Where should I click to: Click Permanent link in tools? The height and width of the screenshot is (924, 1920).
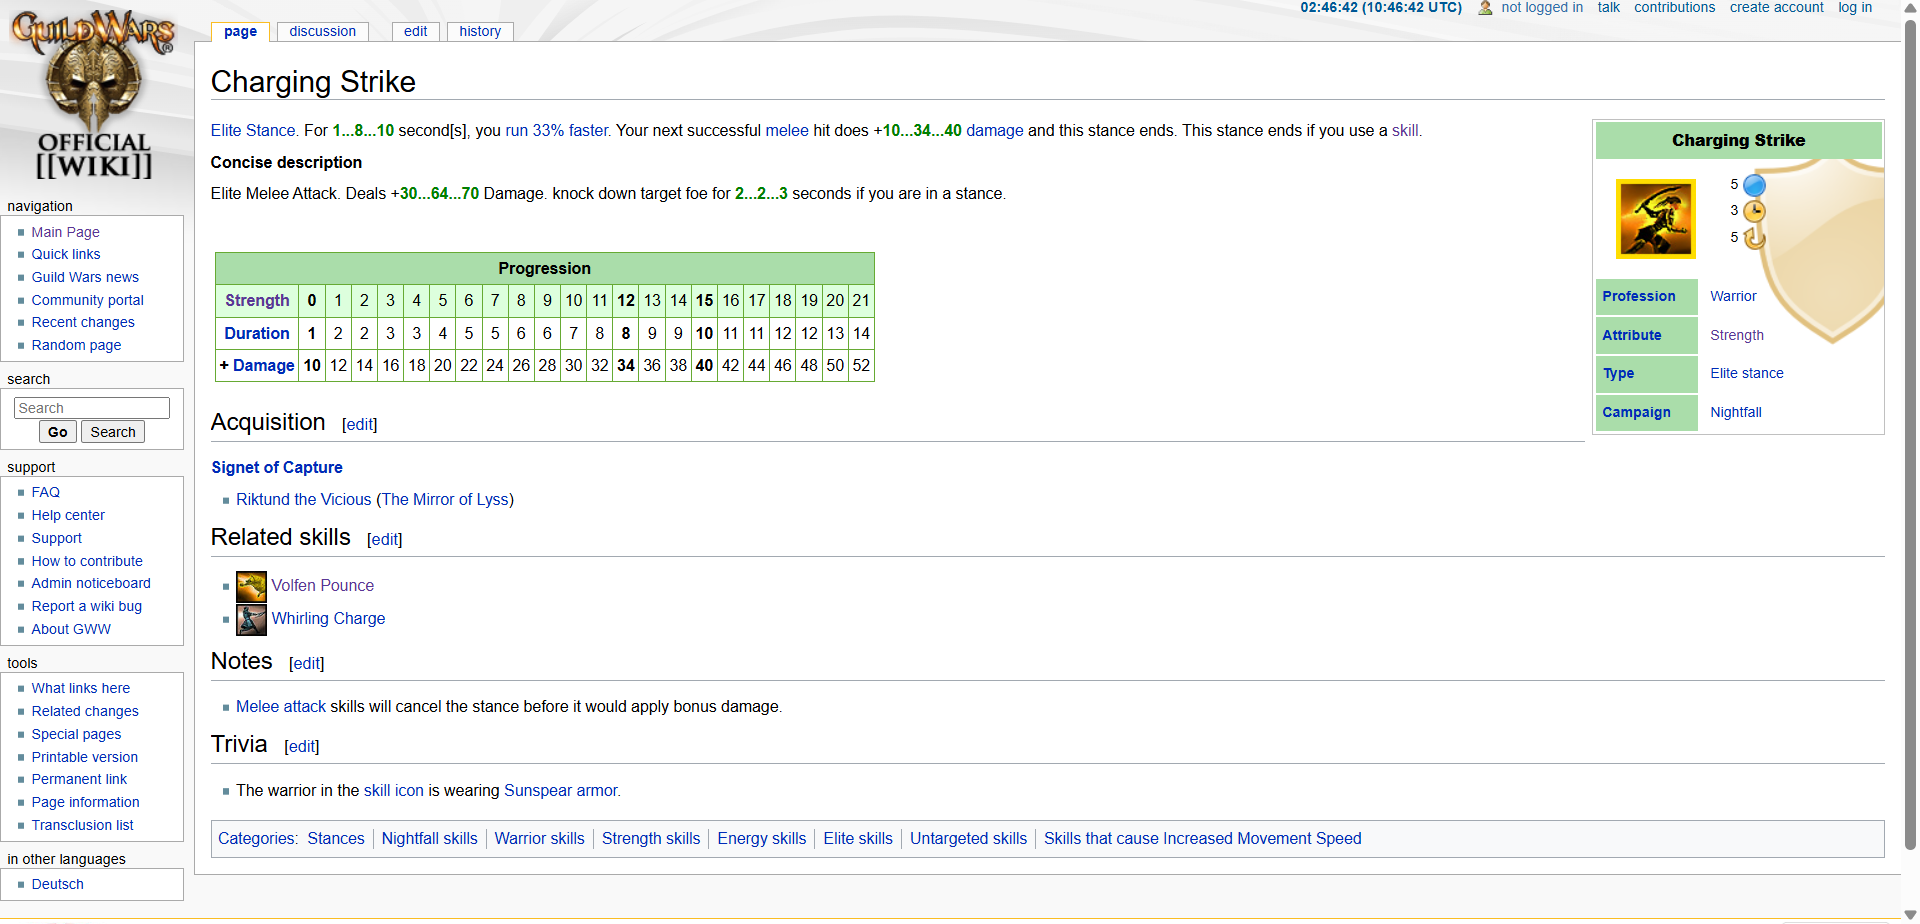79,779
